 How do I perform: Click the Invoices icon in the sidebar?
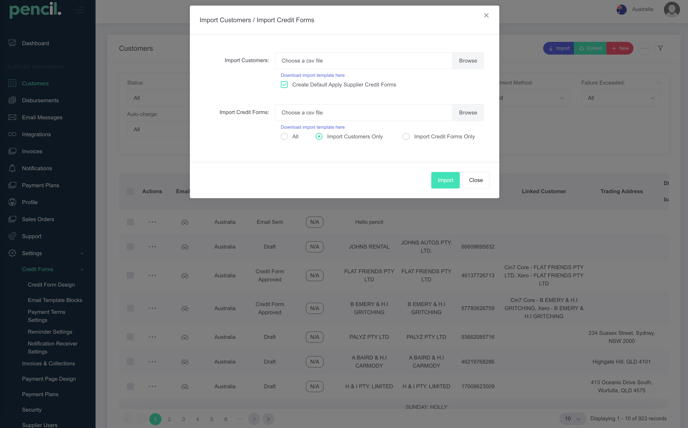point(12,151)
